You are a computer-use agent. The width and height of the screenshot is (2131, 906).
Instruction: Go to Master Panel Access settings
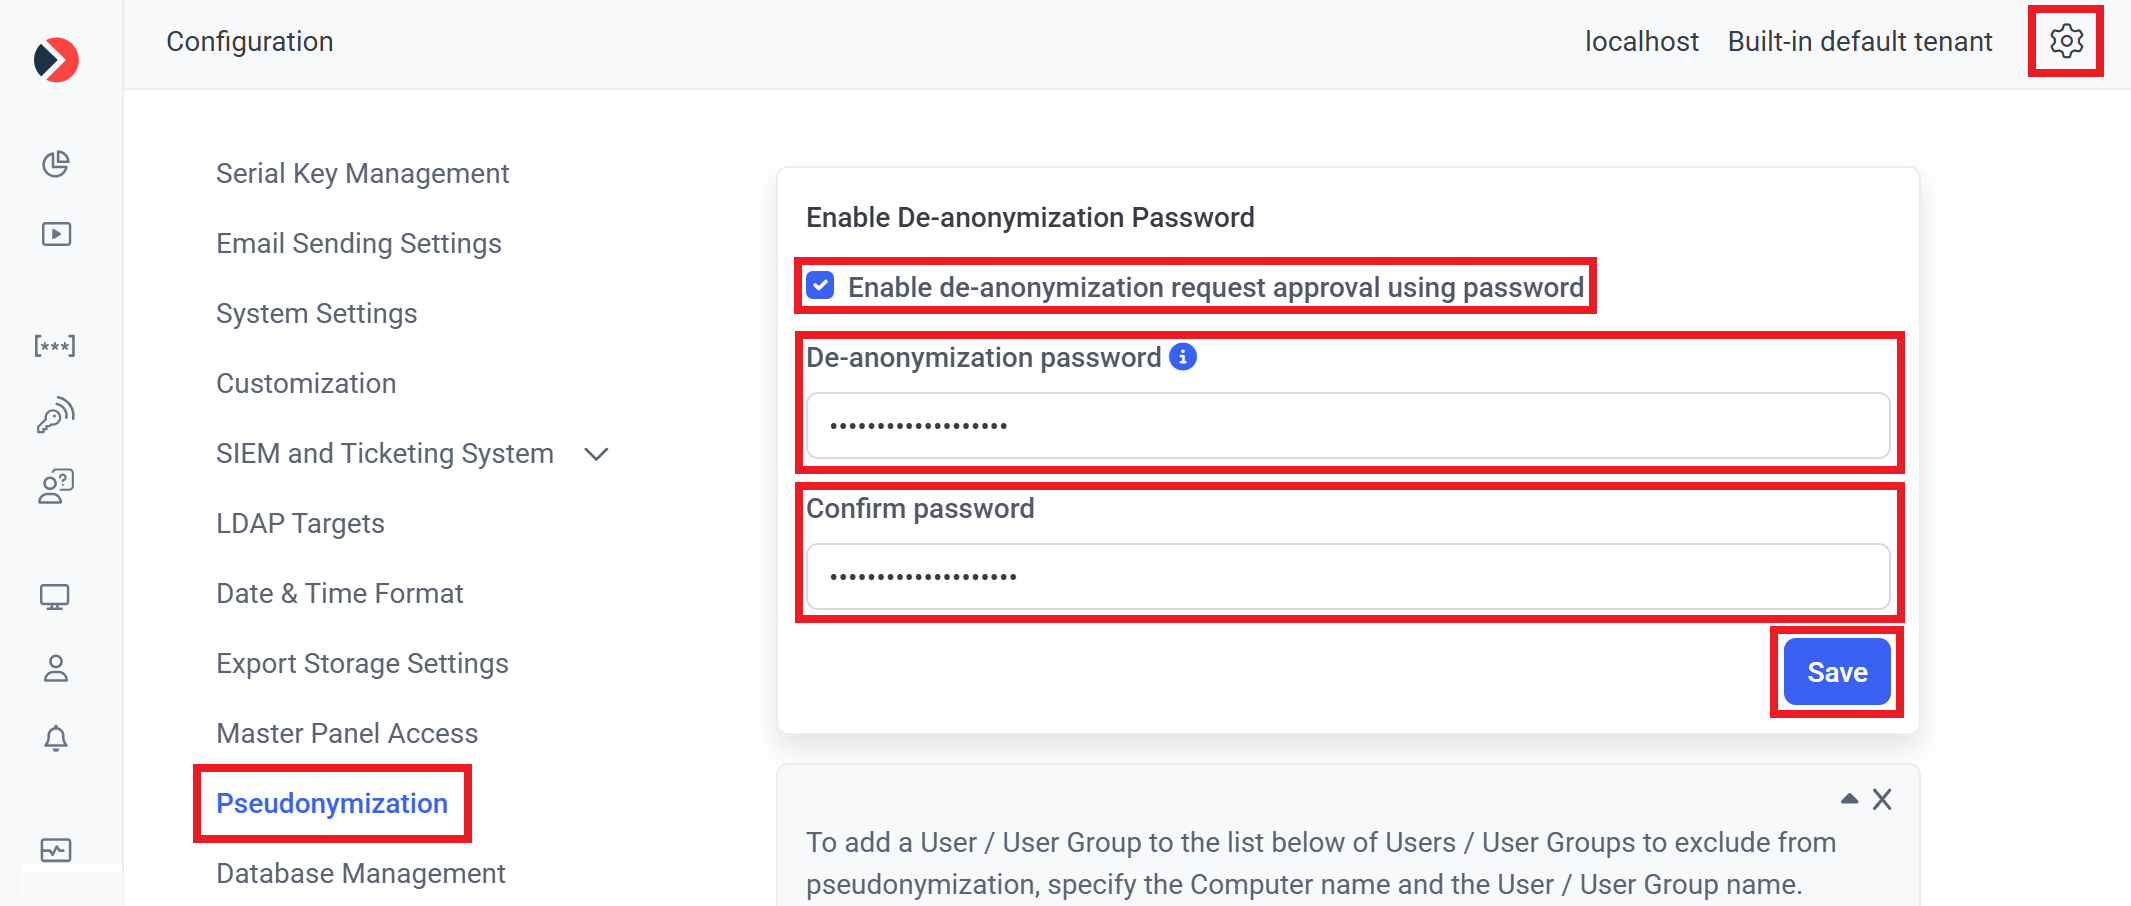point(347,734)
